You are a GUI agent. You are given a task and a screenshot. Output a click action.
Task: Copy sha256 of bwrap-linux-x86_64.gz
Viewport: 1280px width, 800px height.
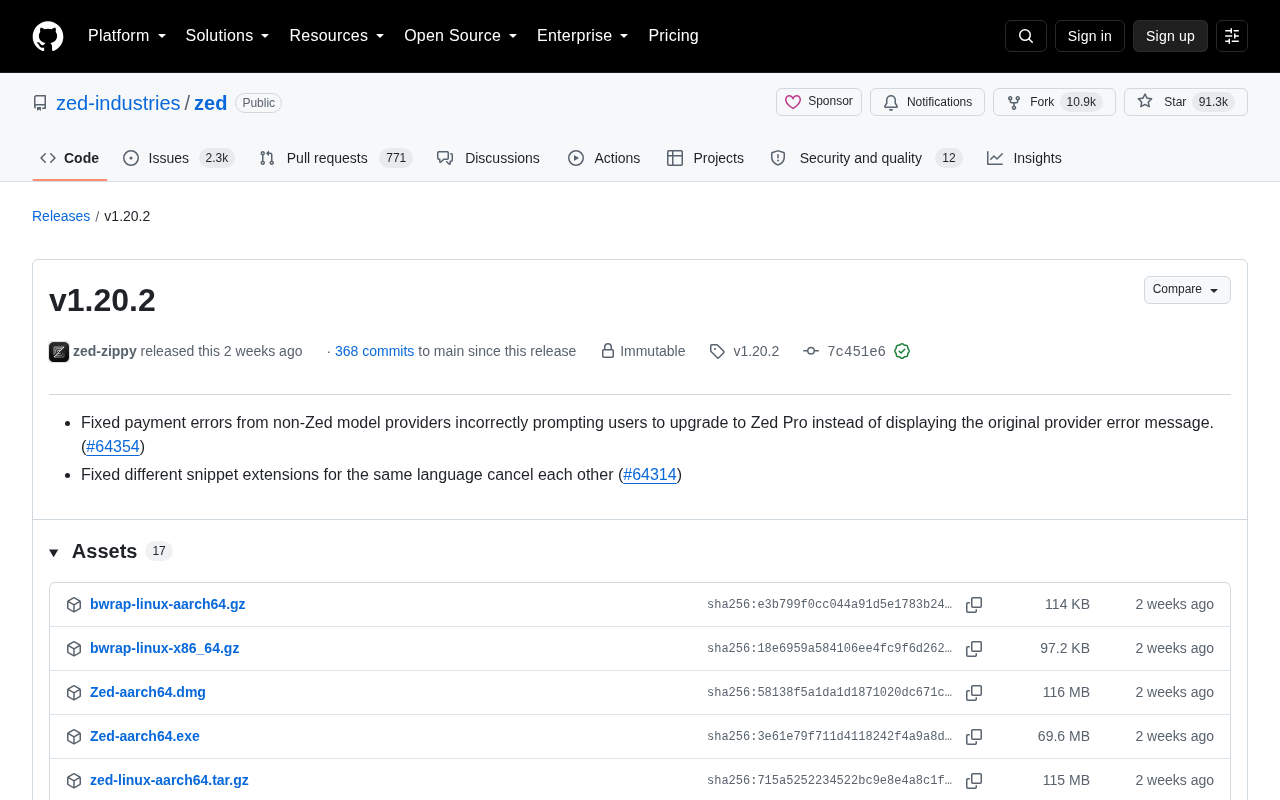974,649
